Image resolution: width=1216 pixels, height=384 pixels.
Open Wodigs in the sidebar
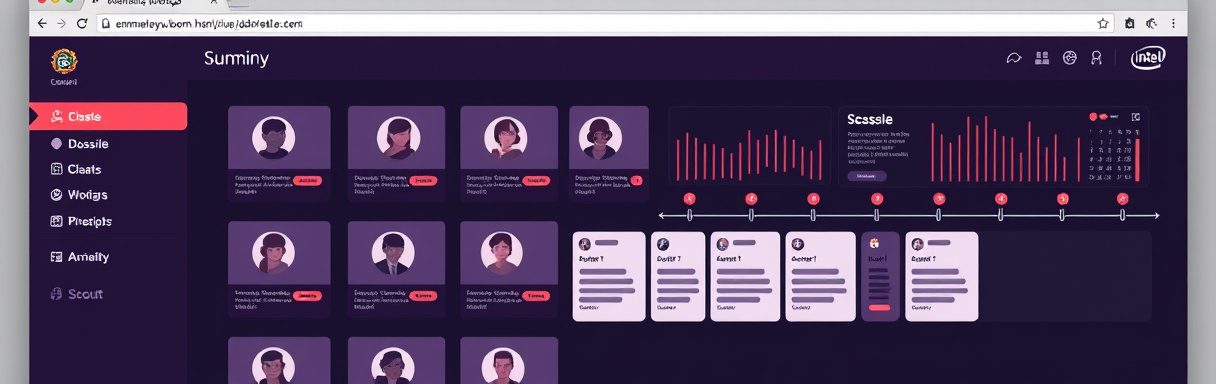[79, 195]
